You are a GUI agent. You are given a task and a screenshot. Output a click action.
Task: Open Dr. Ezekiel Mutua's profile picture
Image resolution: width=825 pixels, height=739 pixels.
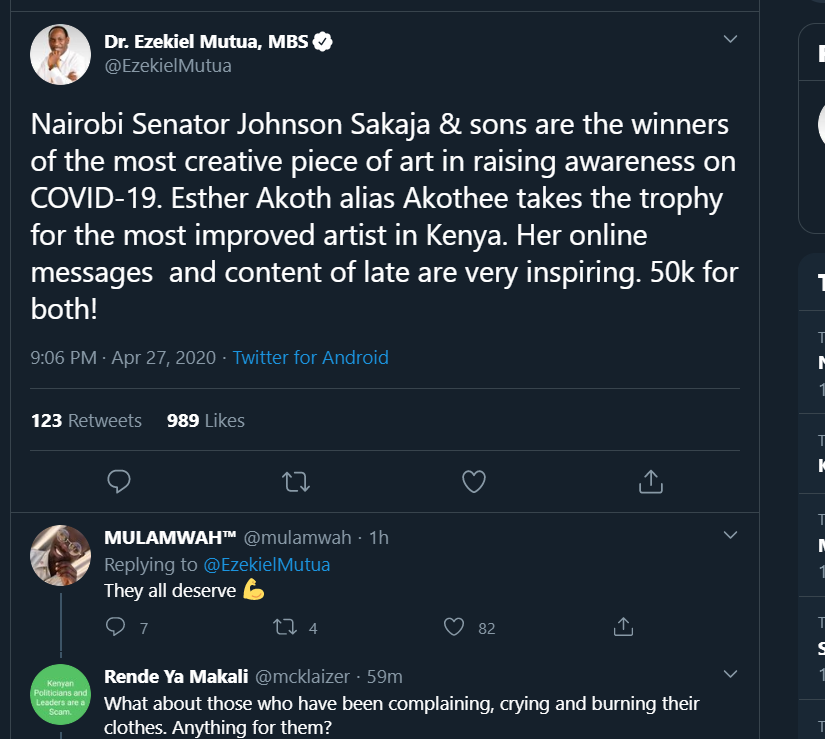pyautogui.click(x=60, y=53)
